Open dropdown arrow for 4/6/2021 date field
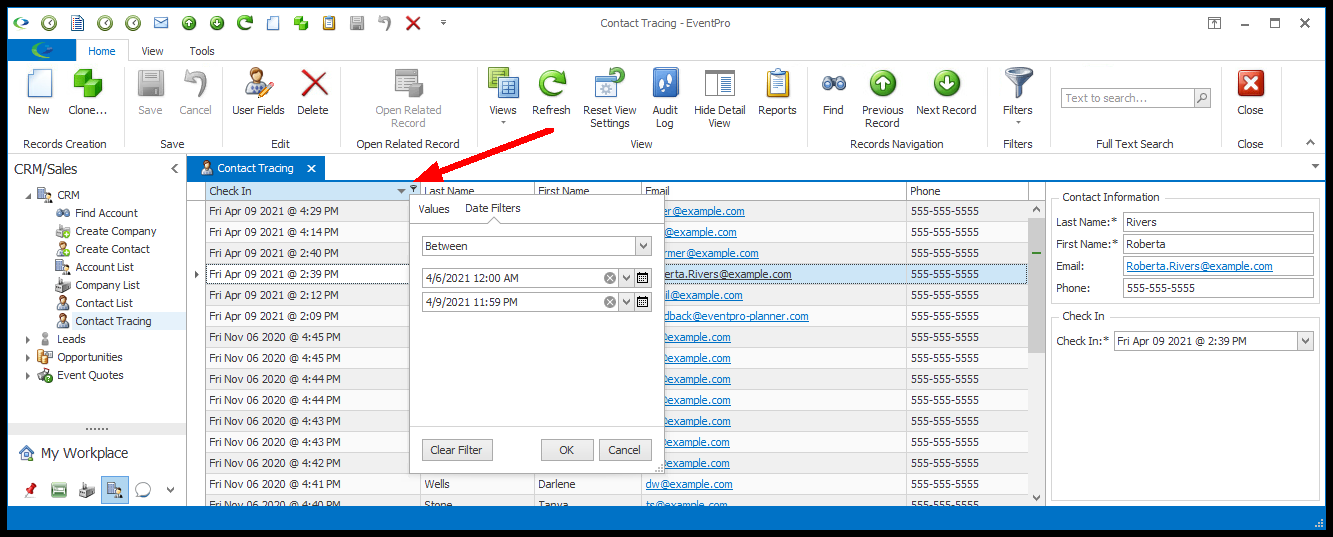Image resolution: width=1333 pixels, height=537 pixels. [x=627, y=277]
